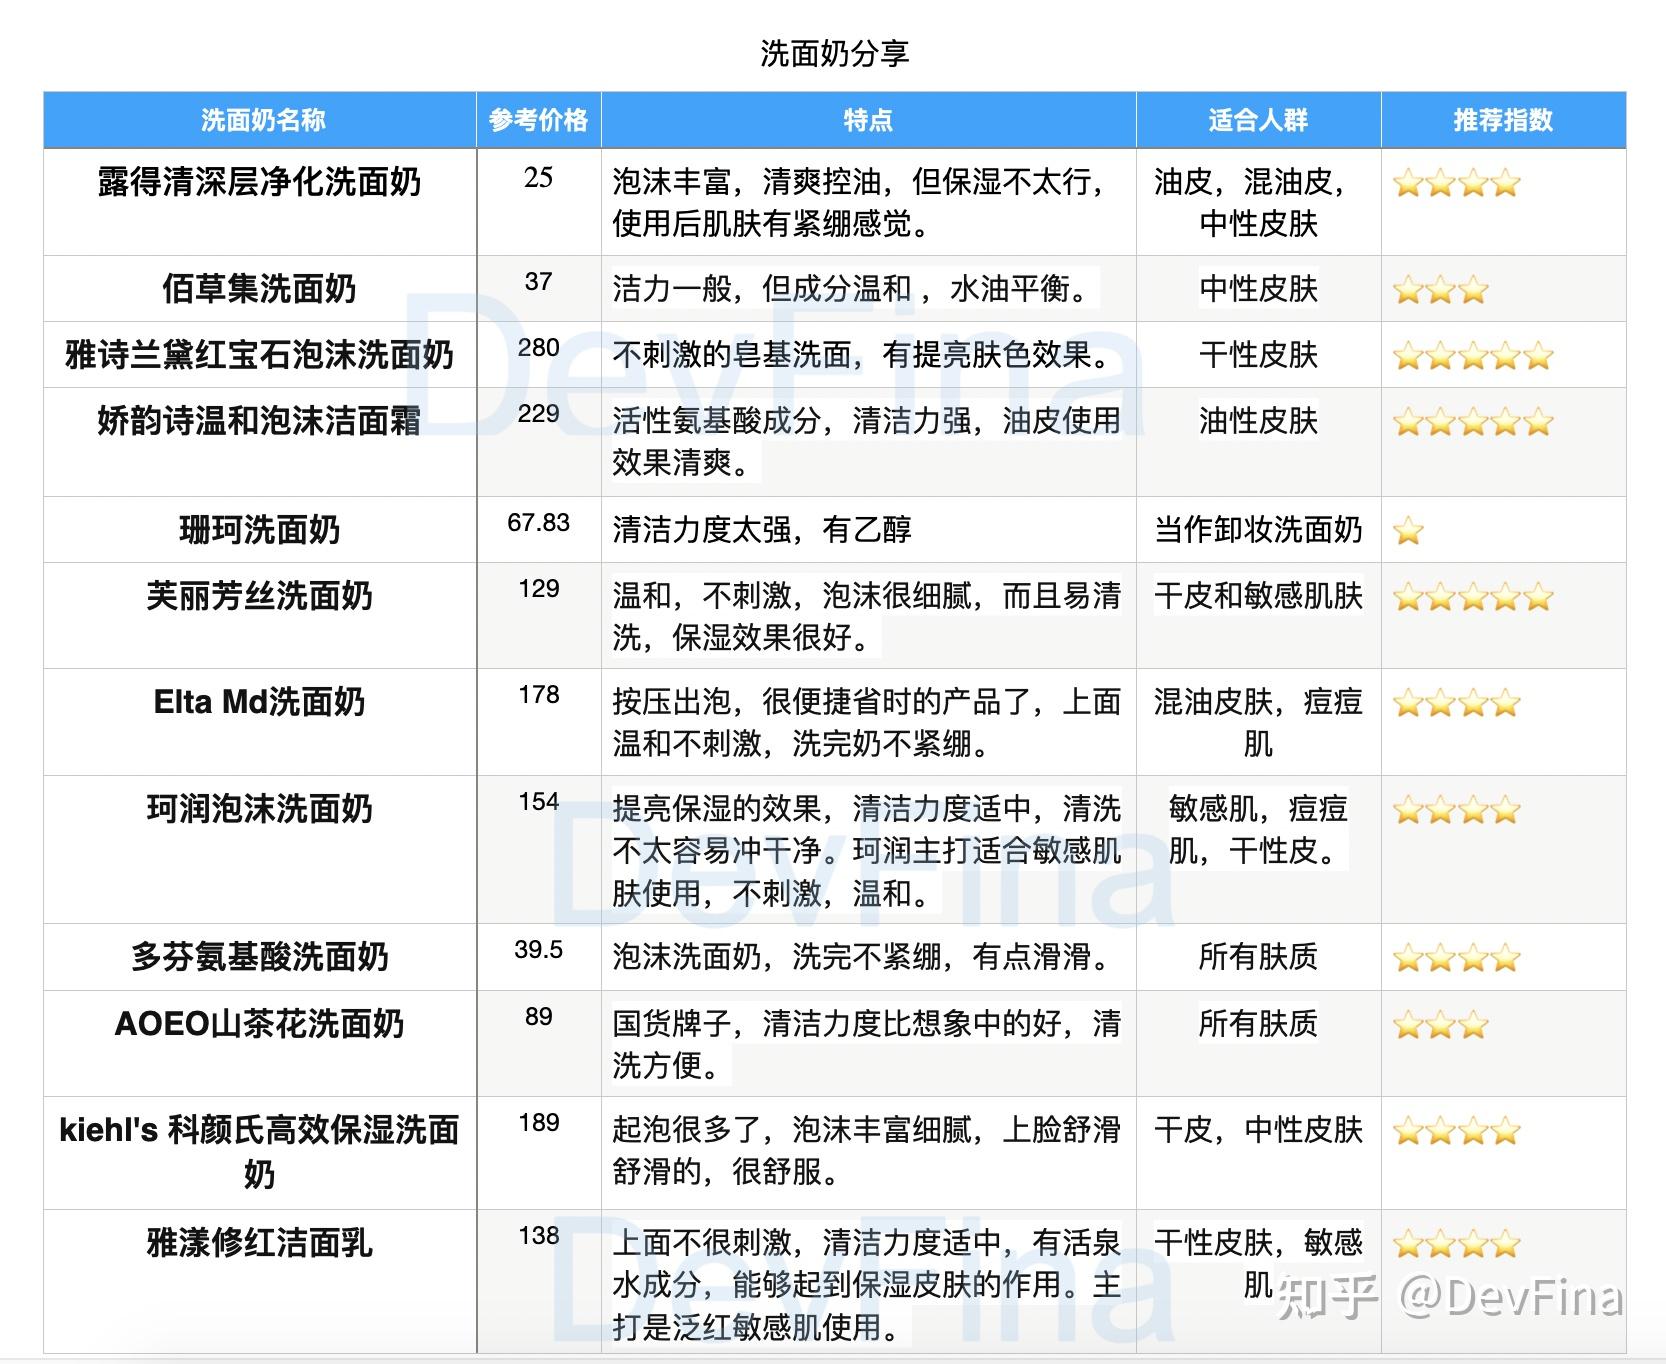The width and height of the screenshot is (1666, 1364).
Task: Select the 珂润泡沫洗面奶 name cell
Action: (x=260, y=850)
